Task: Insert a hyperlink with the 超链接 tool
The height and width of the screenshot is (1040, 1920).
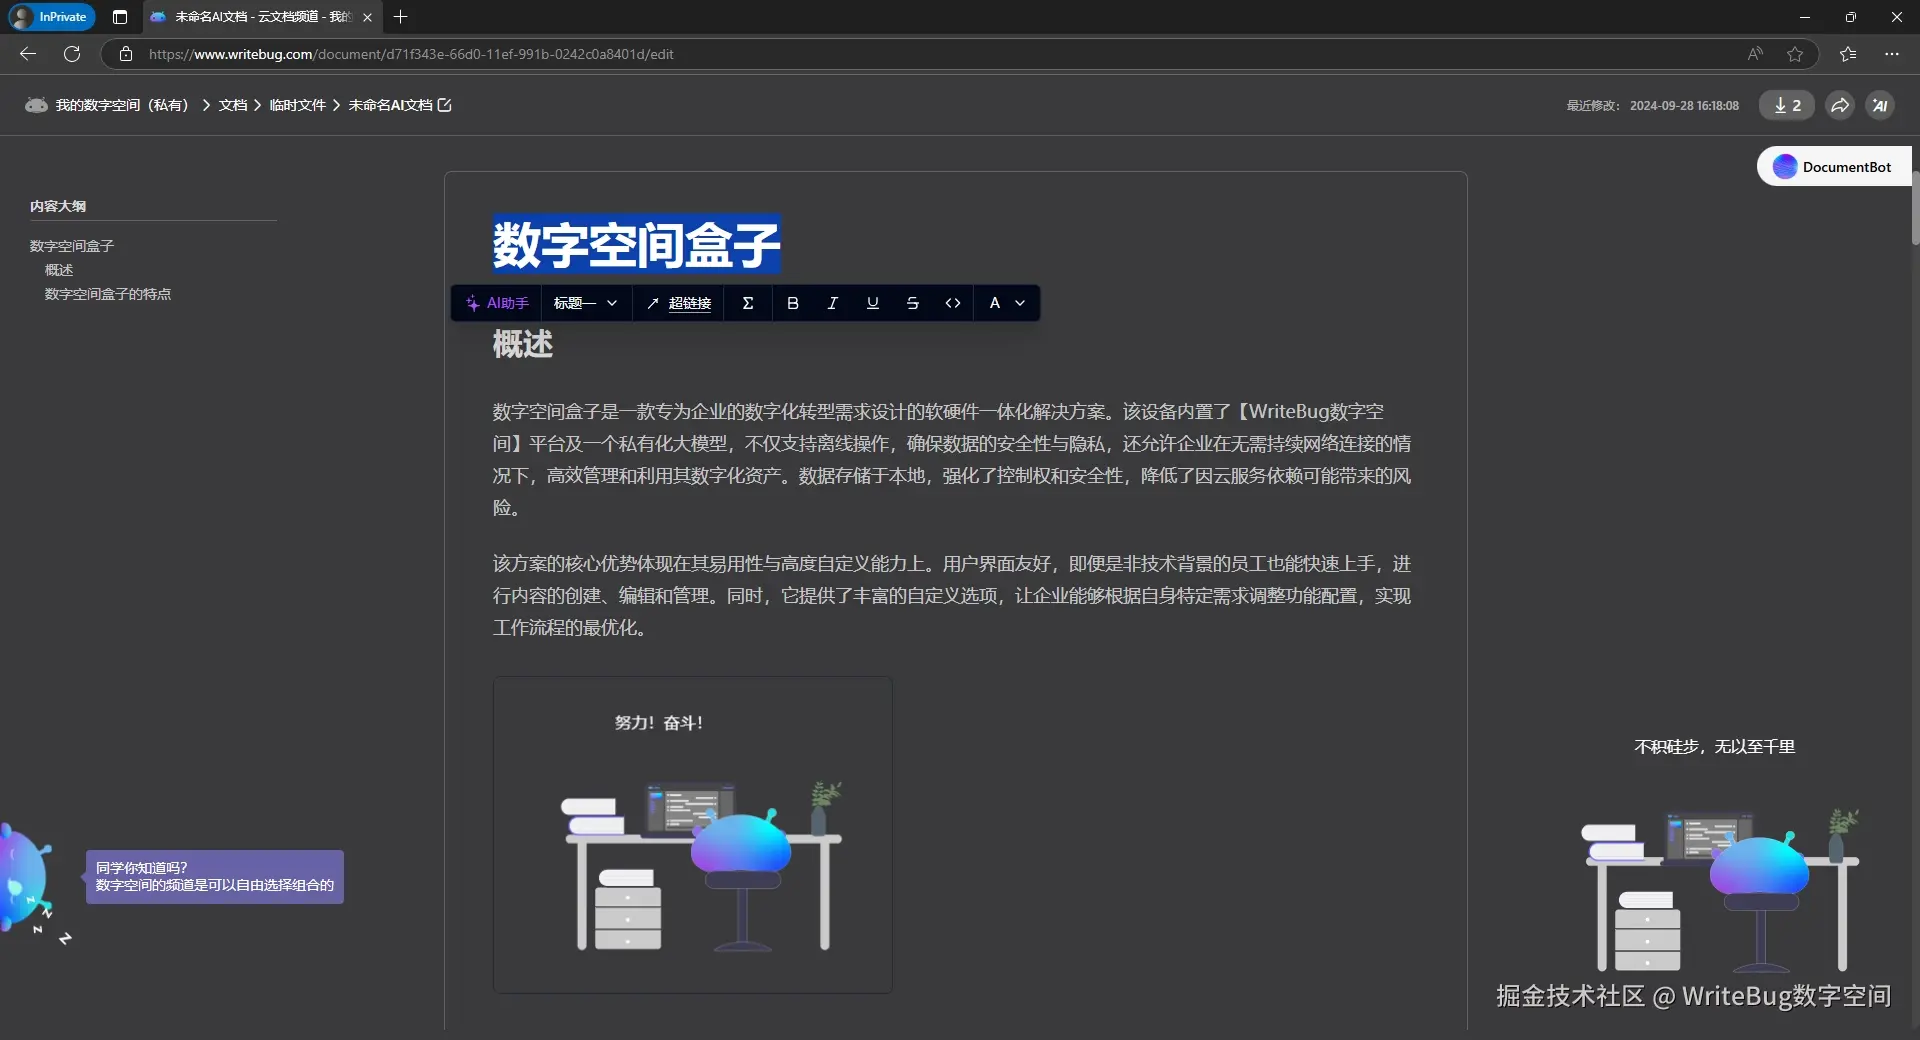Action: pyautogui.click(x=679, y=303)
